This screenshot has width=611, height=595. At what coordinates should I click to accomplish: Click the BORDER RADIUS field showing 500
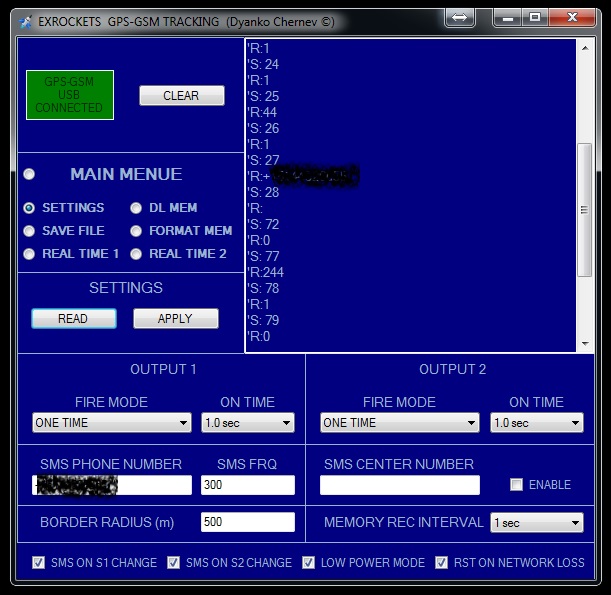248,522
